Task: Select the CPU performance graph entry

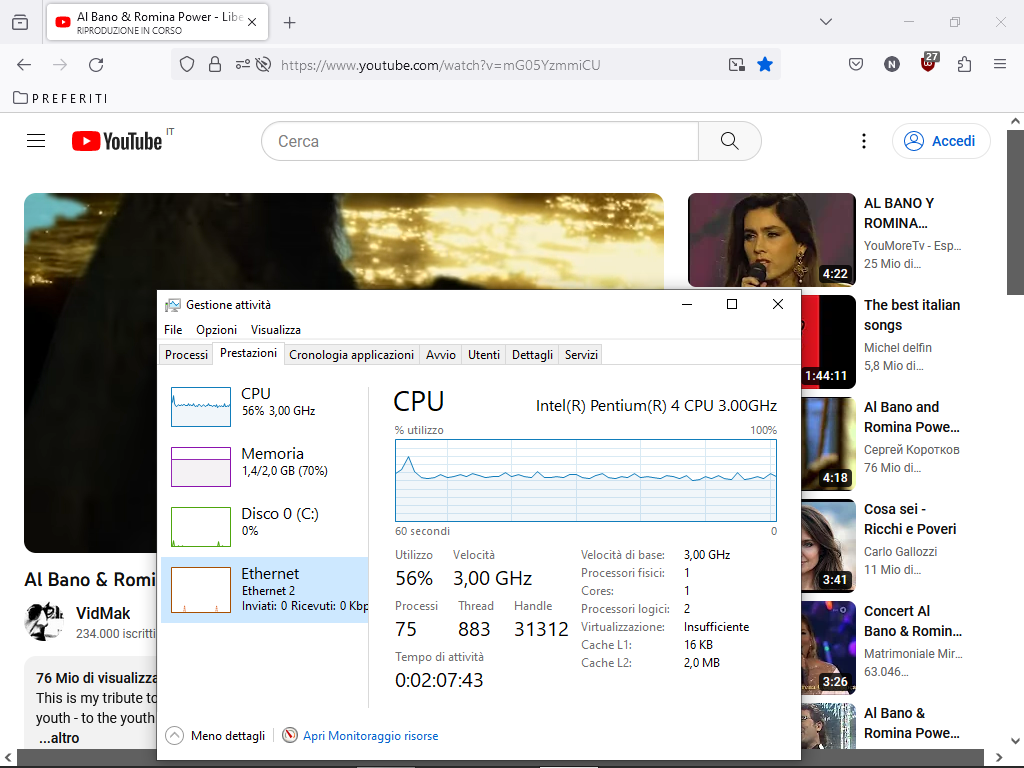Action: 264,407
